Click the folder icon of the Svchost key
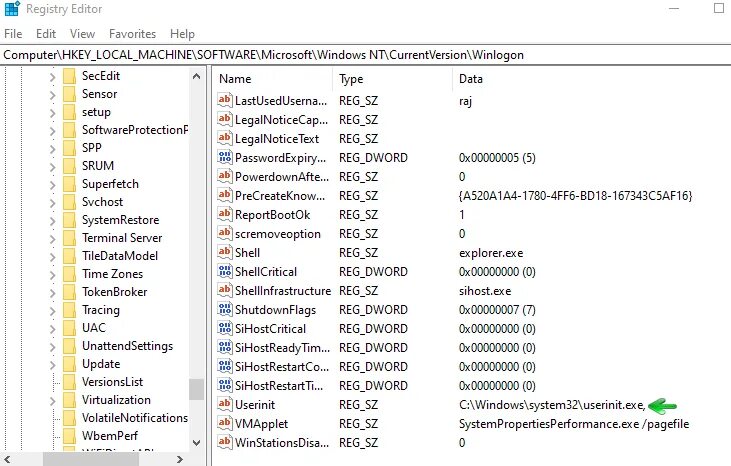 coord(69,202)
